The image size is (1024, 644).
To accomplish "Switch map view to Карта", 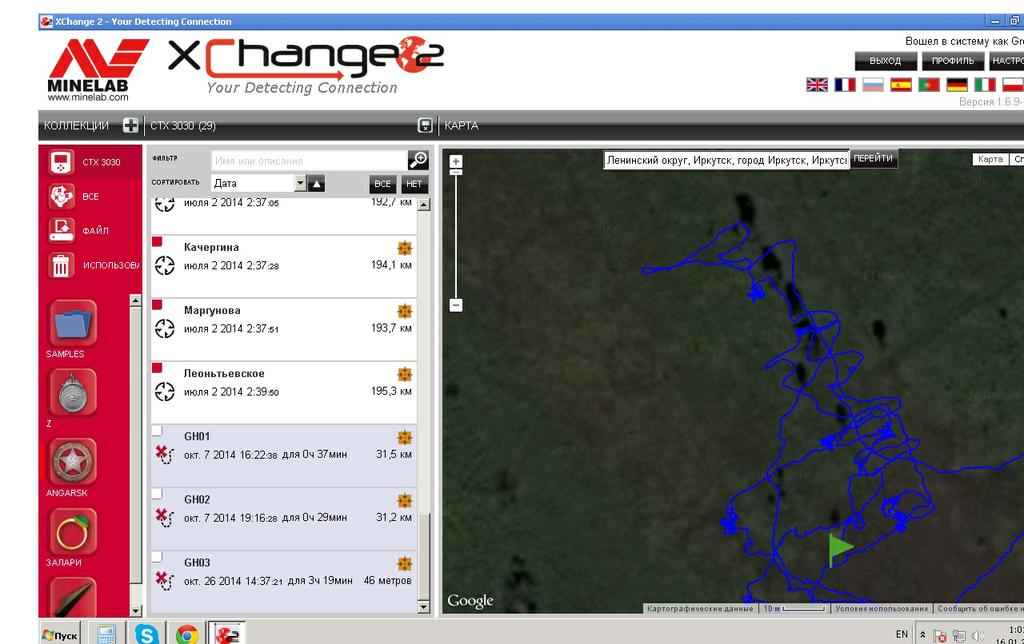I will tap(990, 159).
